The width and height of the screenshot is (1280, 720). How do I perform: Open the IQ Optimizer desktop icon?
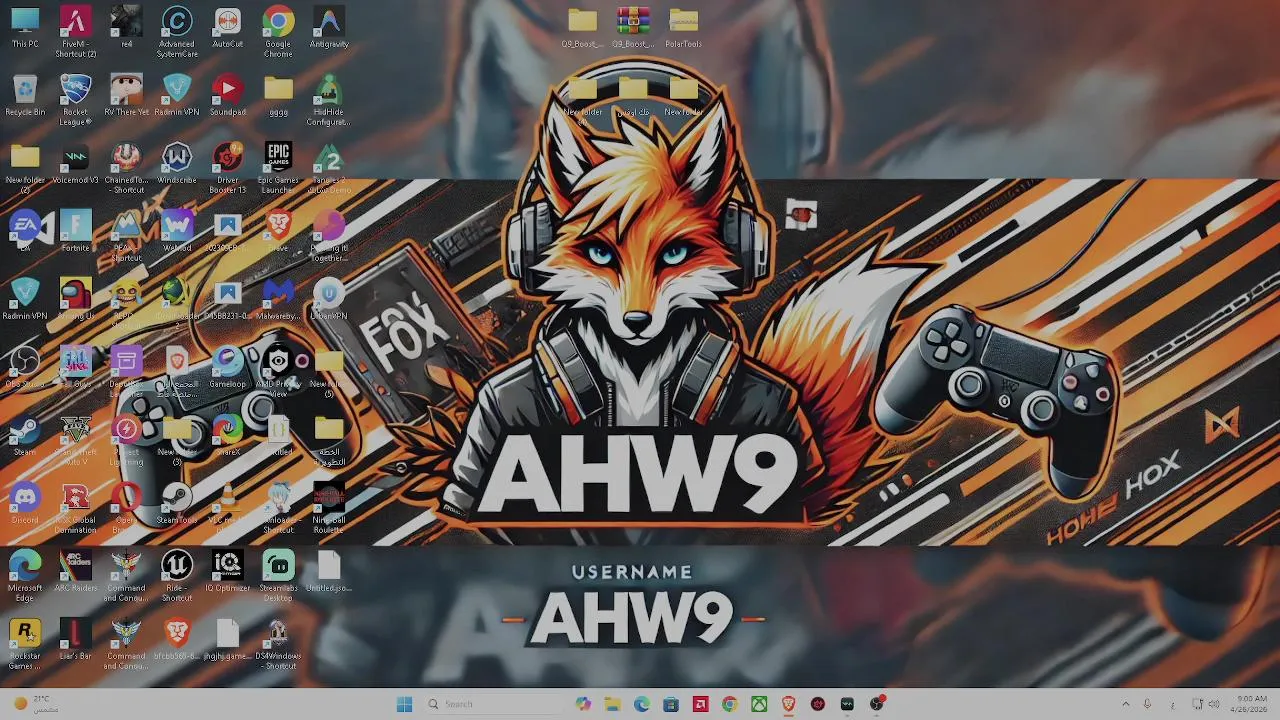[228, 572]
